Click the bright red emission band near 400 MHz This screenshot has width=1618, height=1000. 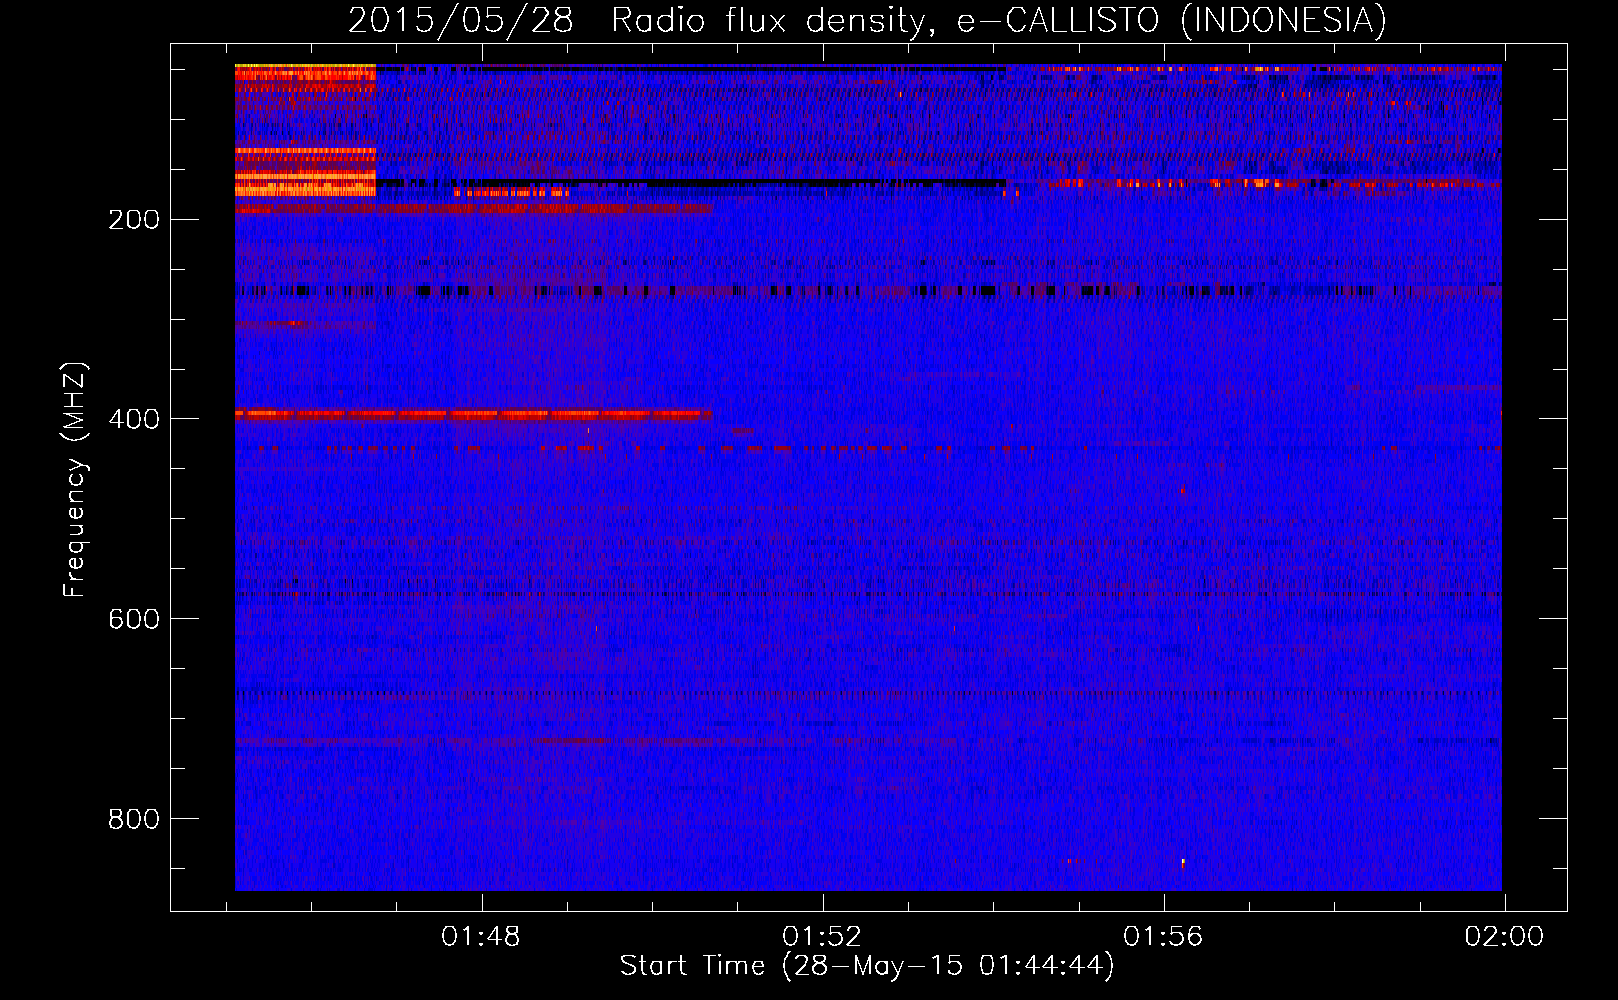click(x=474, y=413)
